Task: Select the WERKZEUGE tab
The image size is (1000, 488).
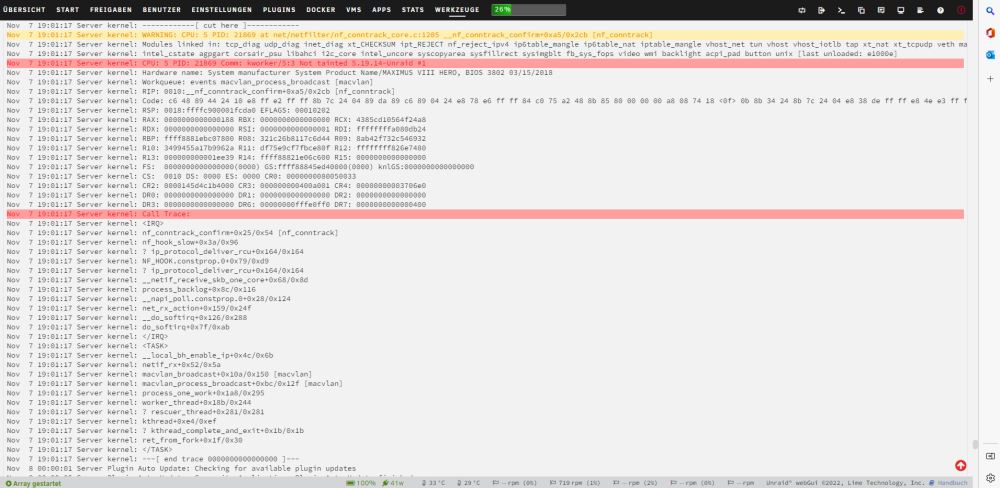Action: pyautogui.click(x=457, y=10)
